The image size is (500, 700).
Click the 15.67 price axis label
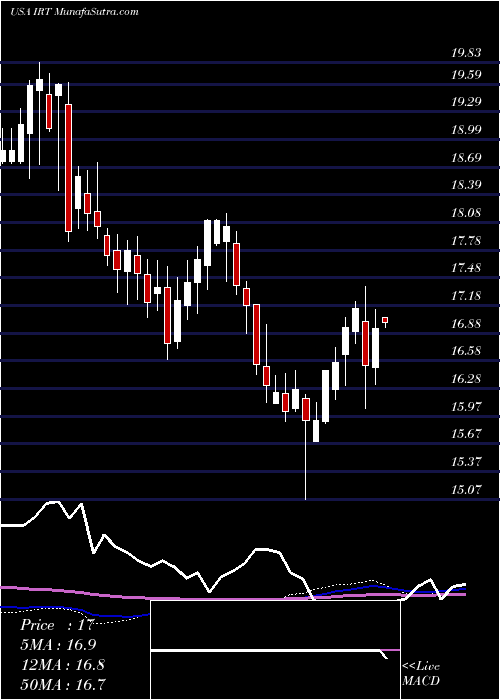coord(466,434)
